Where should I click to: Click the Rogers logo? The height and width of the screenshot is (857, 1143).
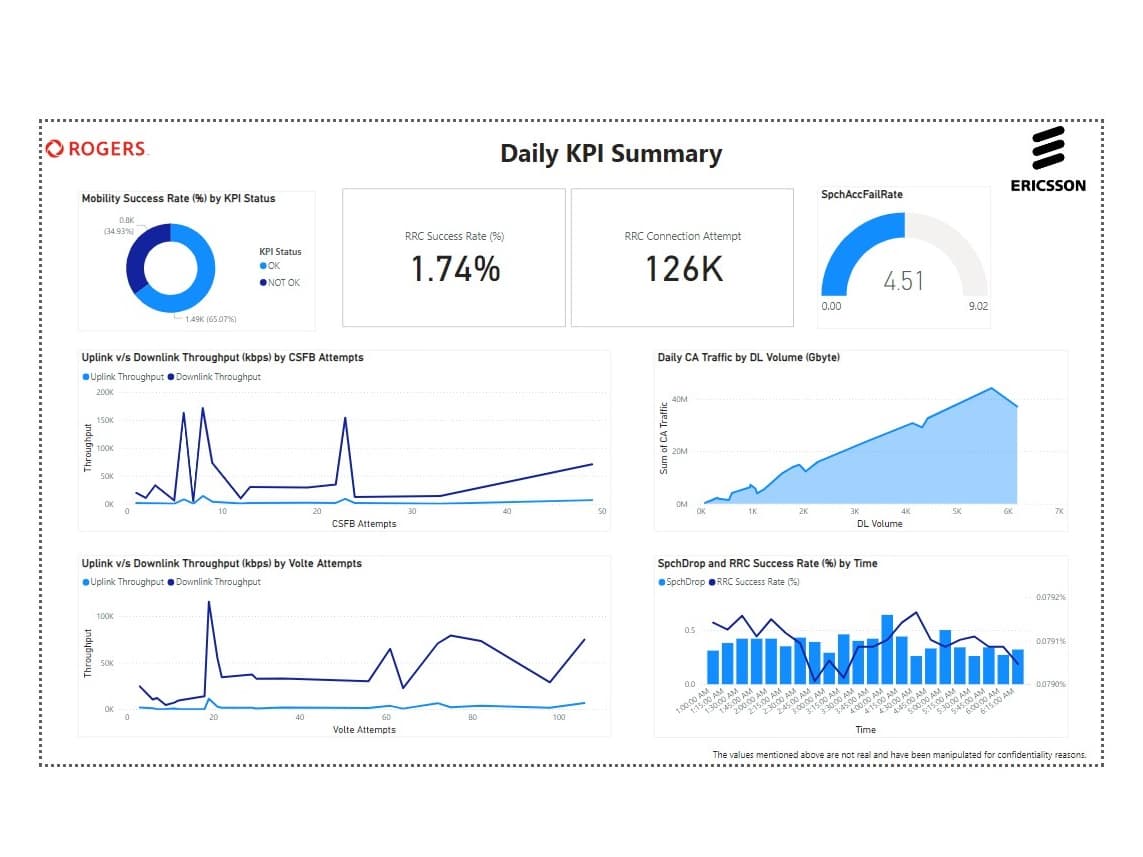coord(97,149)
